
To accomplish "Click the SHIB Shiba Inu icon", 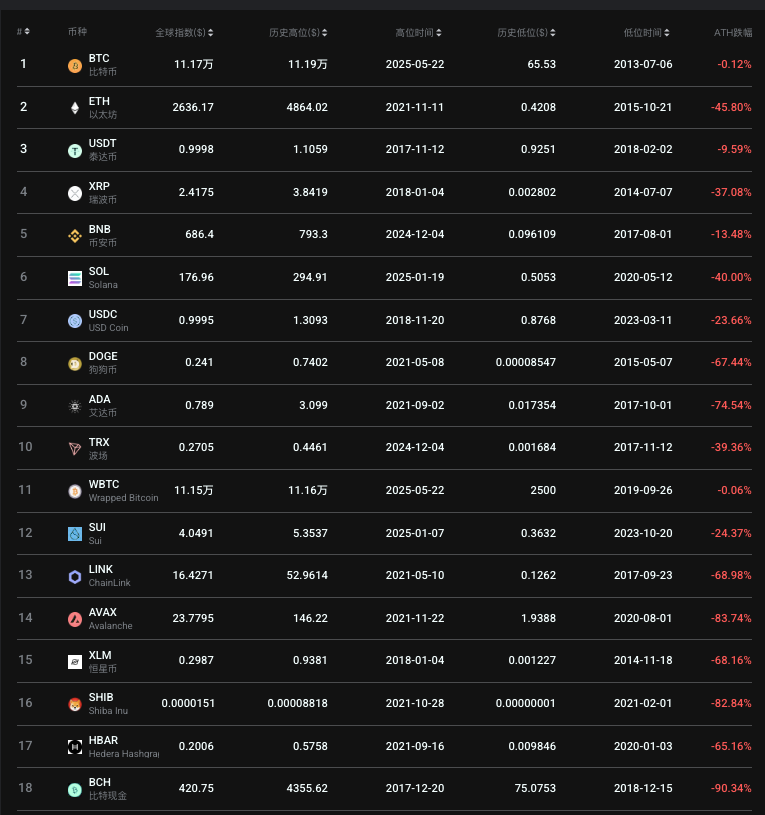I will pos(75,704).
